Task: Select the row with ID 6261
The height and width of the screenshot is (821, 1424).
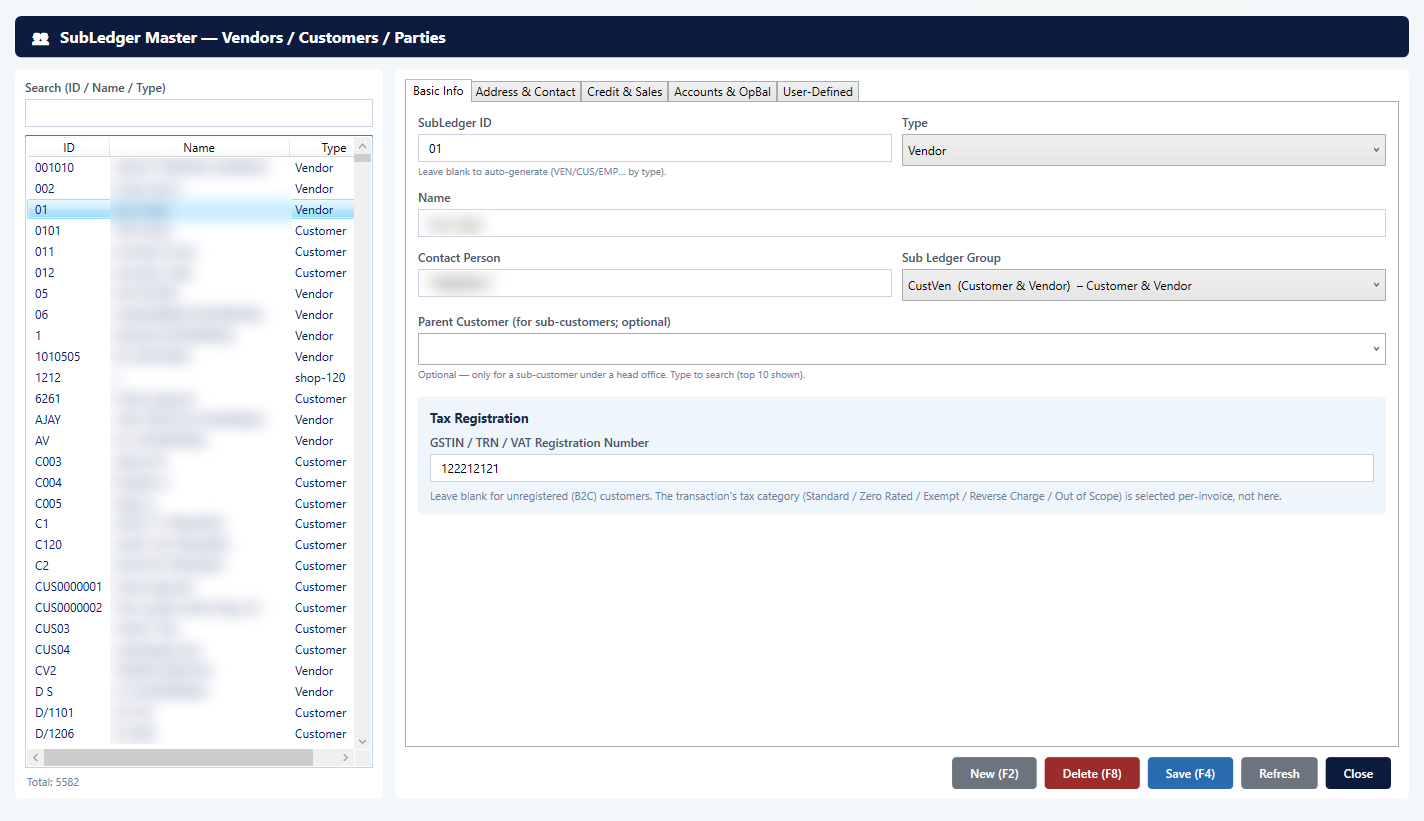Action: tap(190, 399)
